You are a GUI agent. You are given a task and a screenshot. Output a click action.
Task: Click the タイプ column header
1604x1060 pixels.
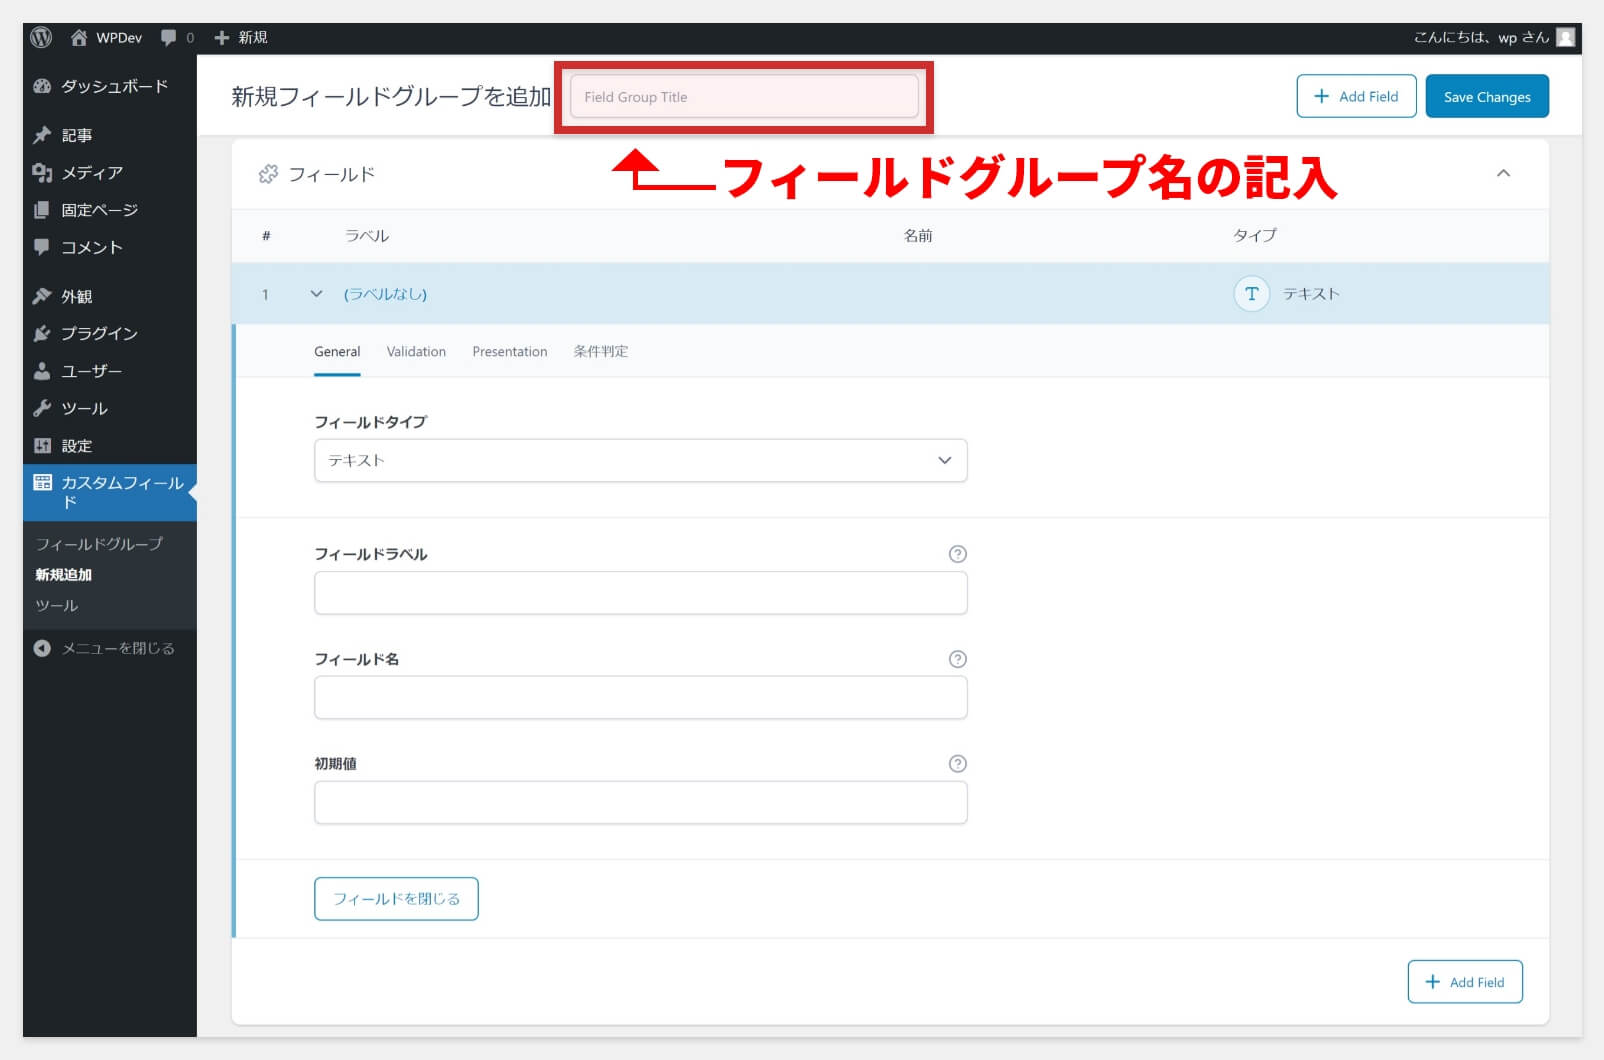(1255, 236)
